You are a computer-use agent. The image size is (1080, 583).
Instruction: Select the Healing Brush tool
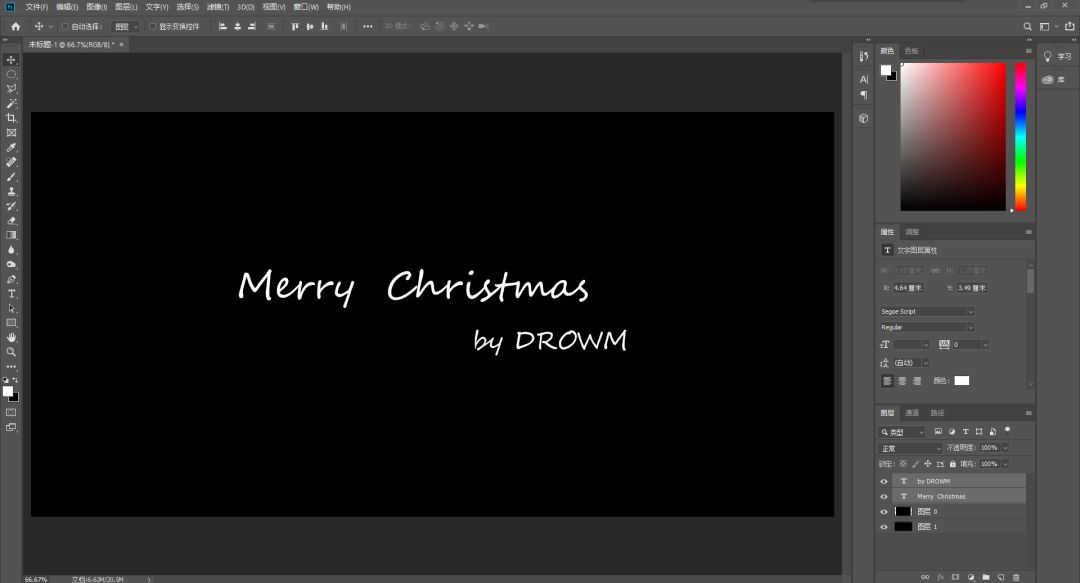11,162
